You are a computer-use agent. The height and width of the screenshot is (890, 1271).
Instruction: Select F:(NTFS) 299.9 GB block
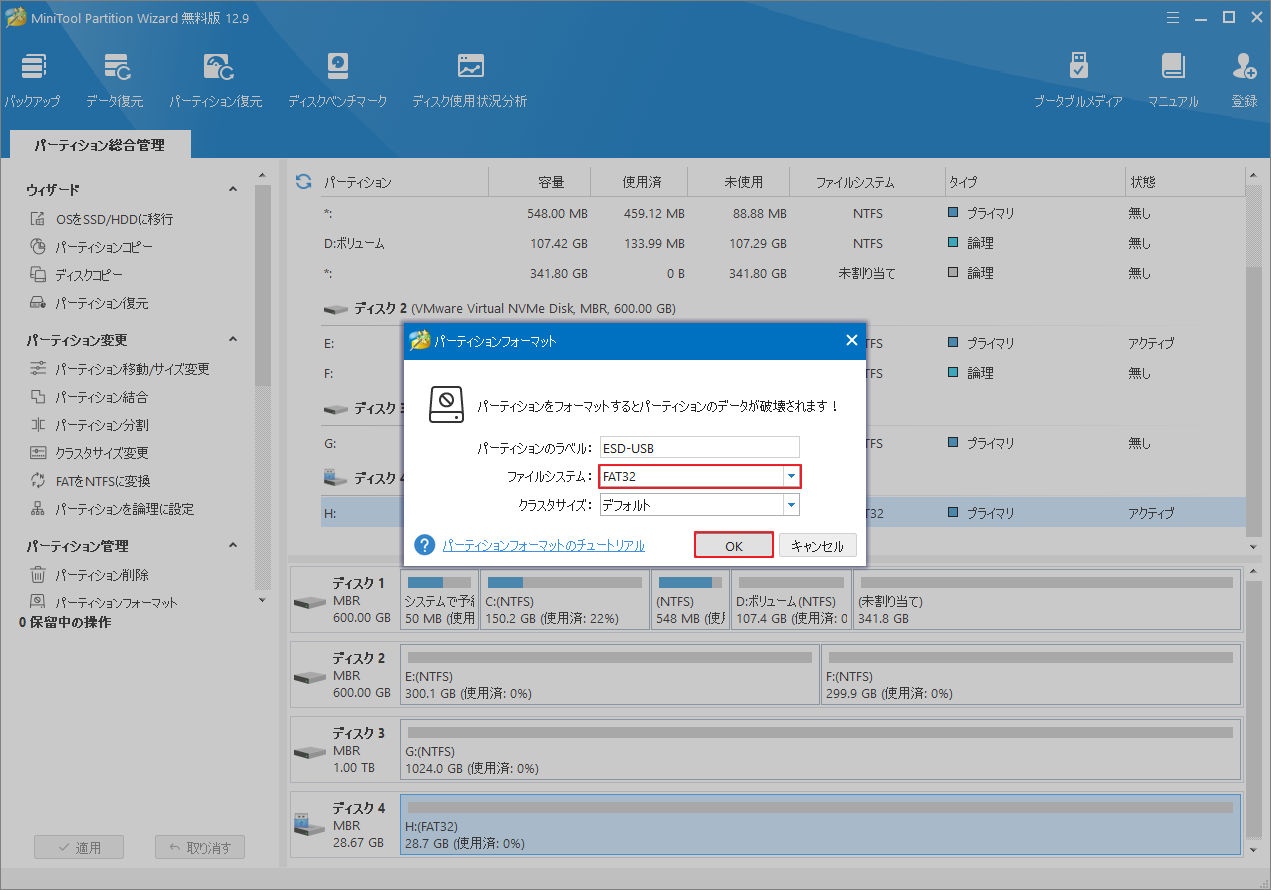[1031, 673]
